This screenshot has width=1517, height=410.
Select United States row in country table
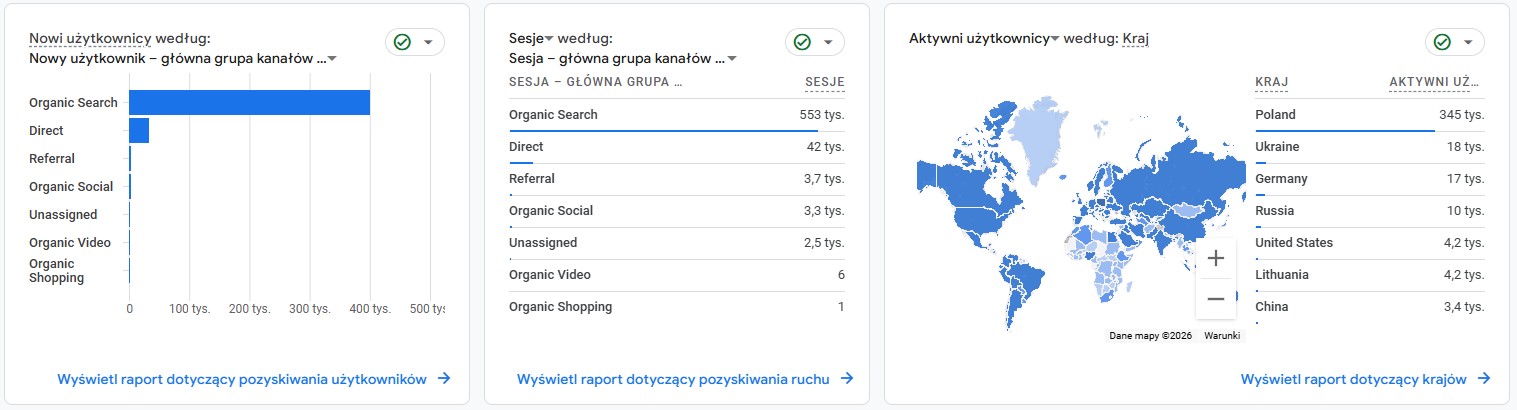[1370, 243]
